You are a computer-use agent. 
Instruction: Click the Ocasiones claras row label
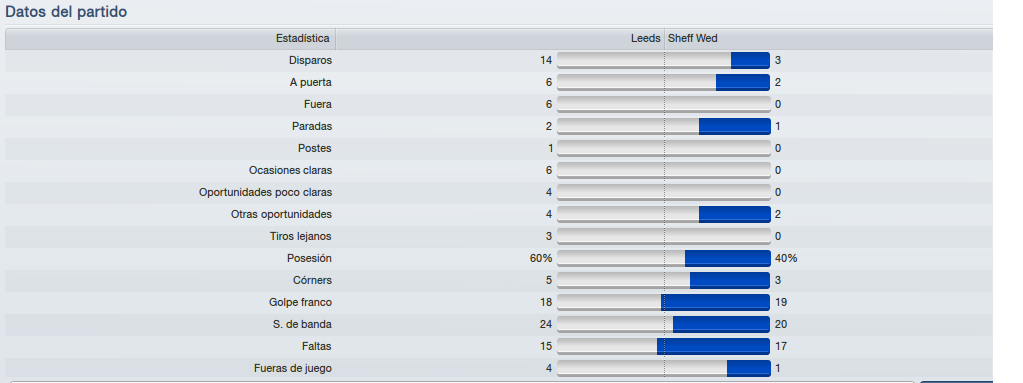pyautogui.click(x=290, y=170)
